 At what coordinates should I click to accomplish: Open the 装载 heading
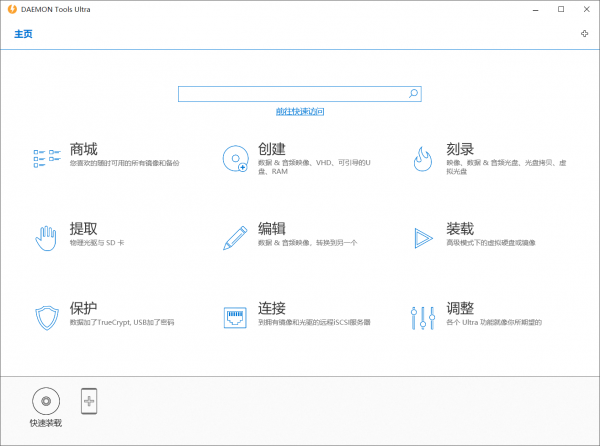tap(460, 229)
